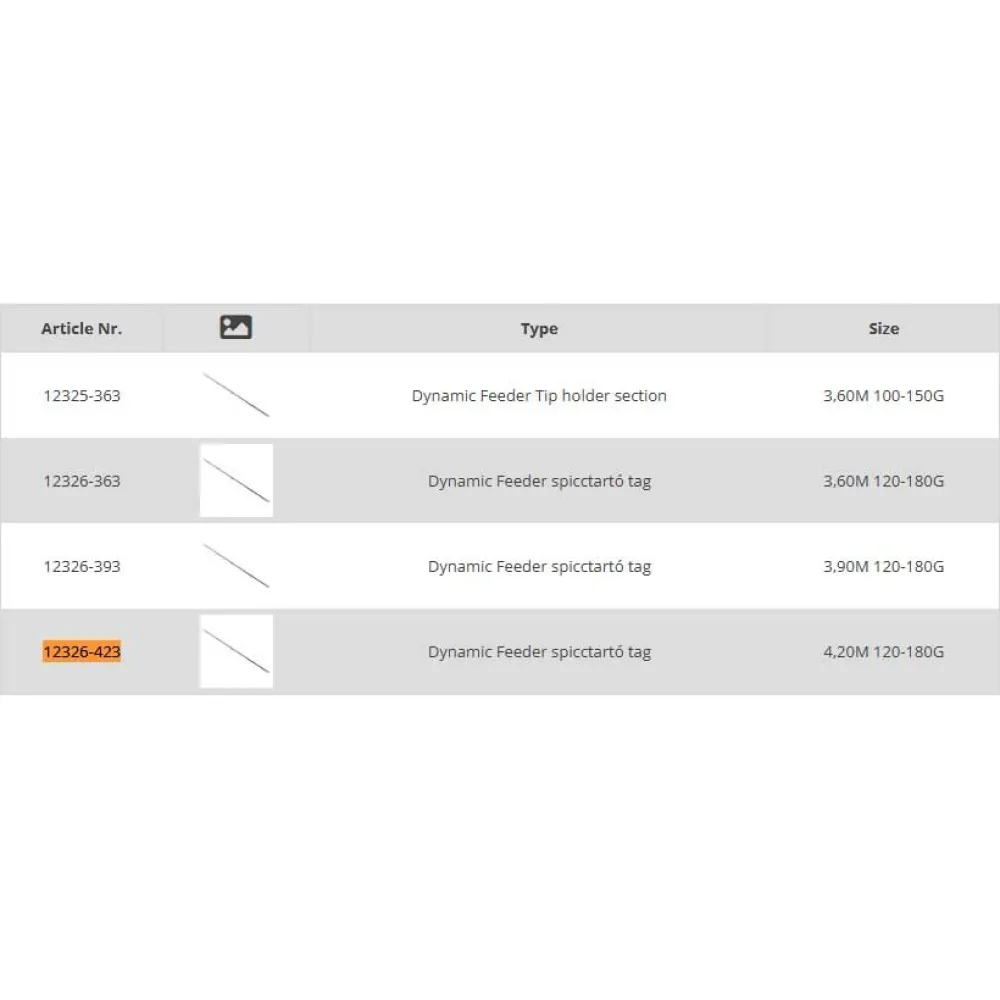This screenshot has width=1000, height=1000.
Task: Click article number 12325-363
Action: point(82,395)
